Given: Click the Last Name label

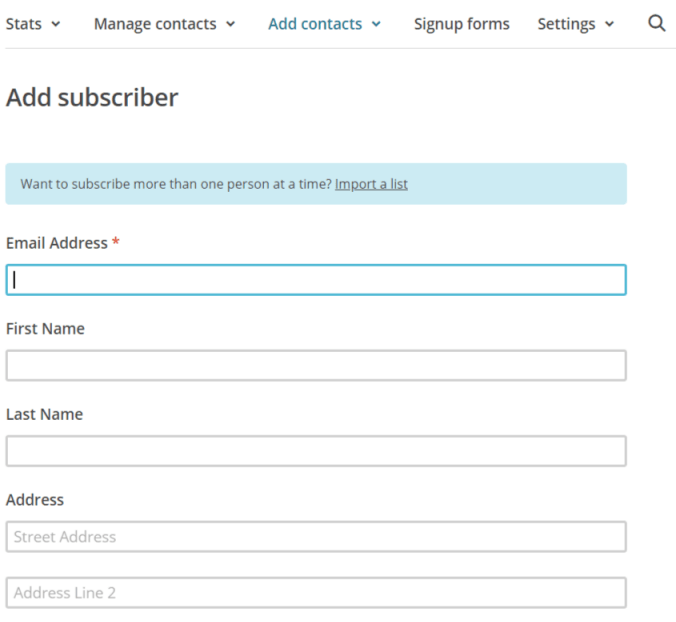Looking at the screenshot, I should (44, 414).
